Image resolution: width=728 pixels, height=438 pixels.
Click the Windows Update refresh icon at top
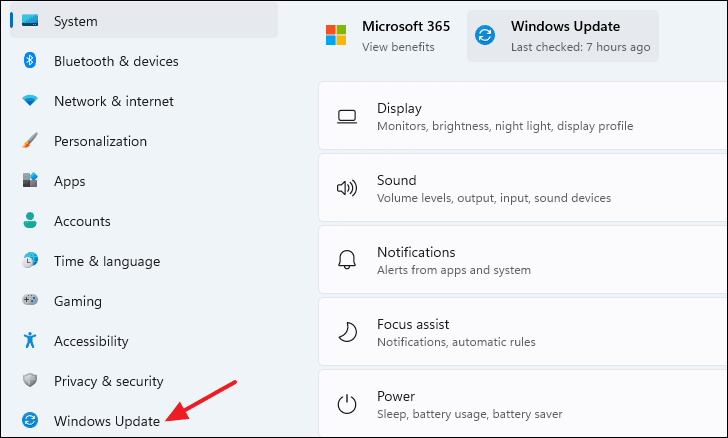485,35
